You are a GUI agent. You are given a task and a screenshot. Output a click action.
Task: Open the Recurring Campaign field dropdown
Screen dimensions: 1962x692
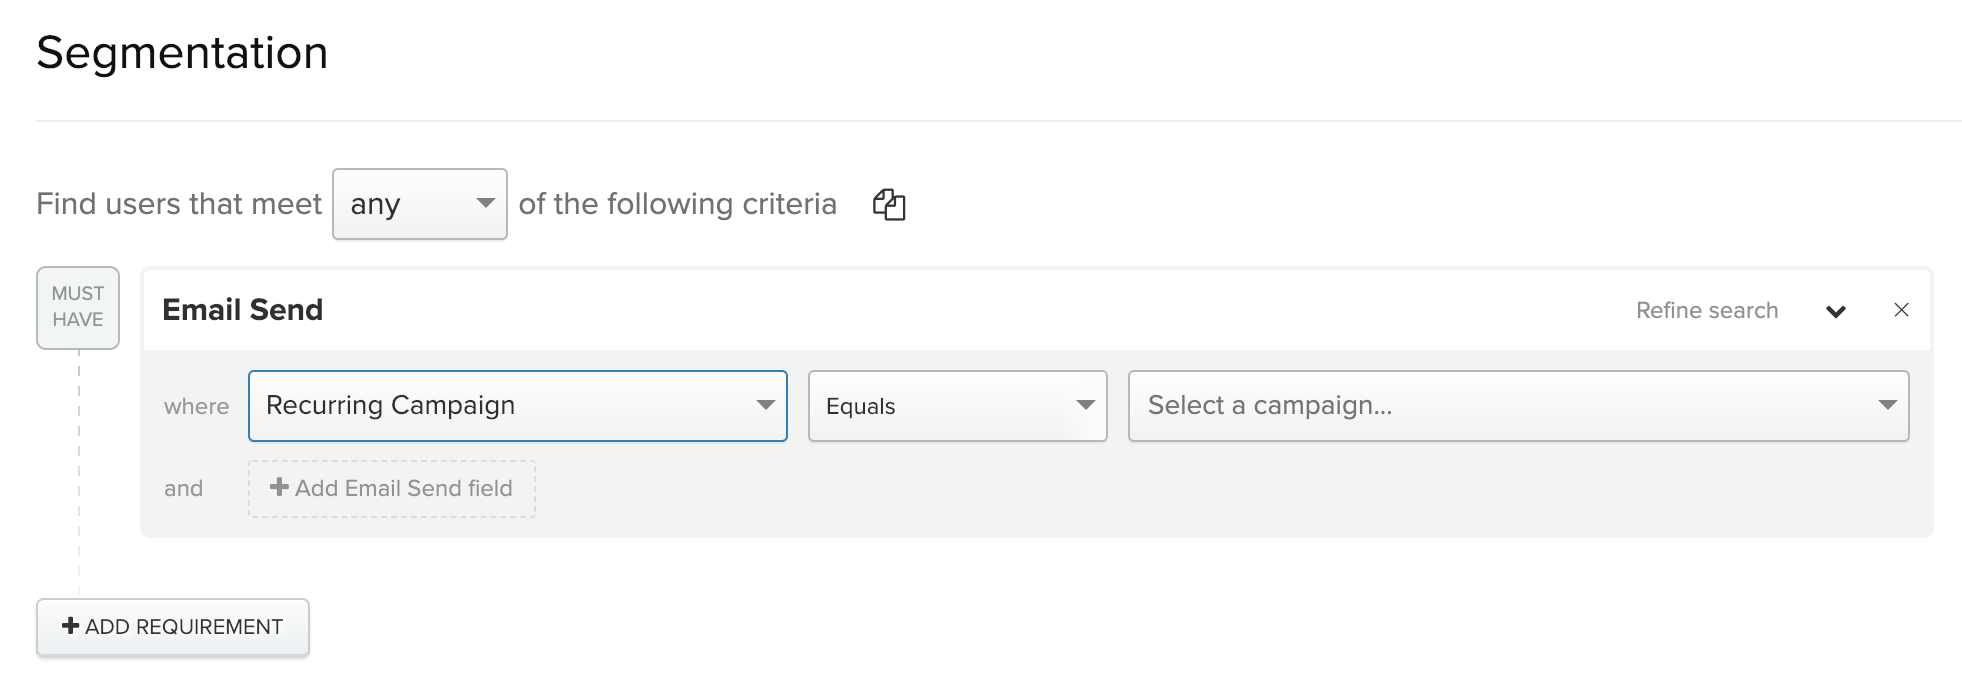518,406
